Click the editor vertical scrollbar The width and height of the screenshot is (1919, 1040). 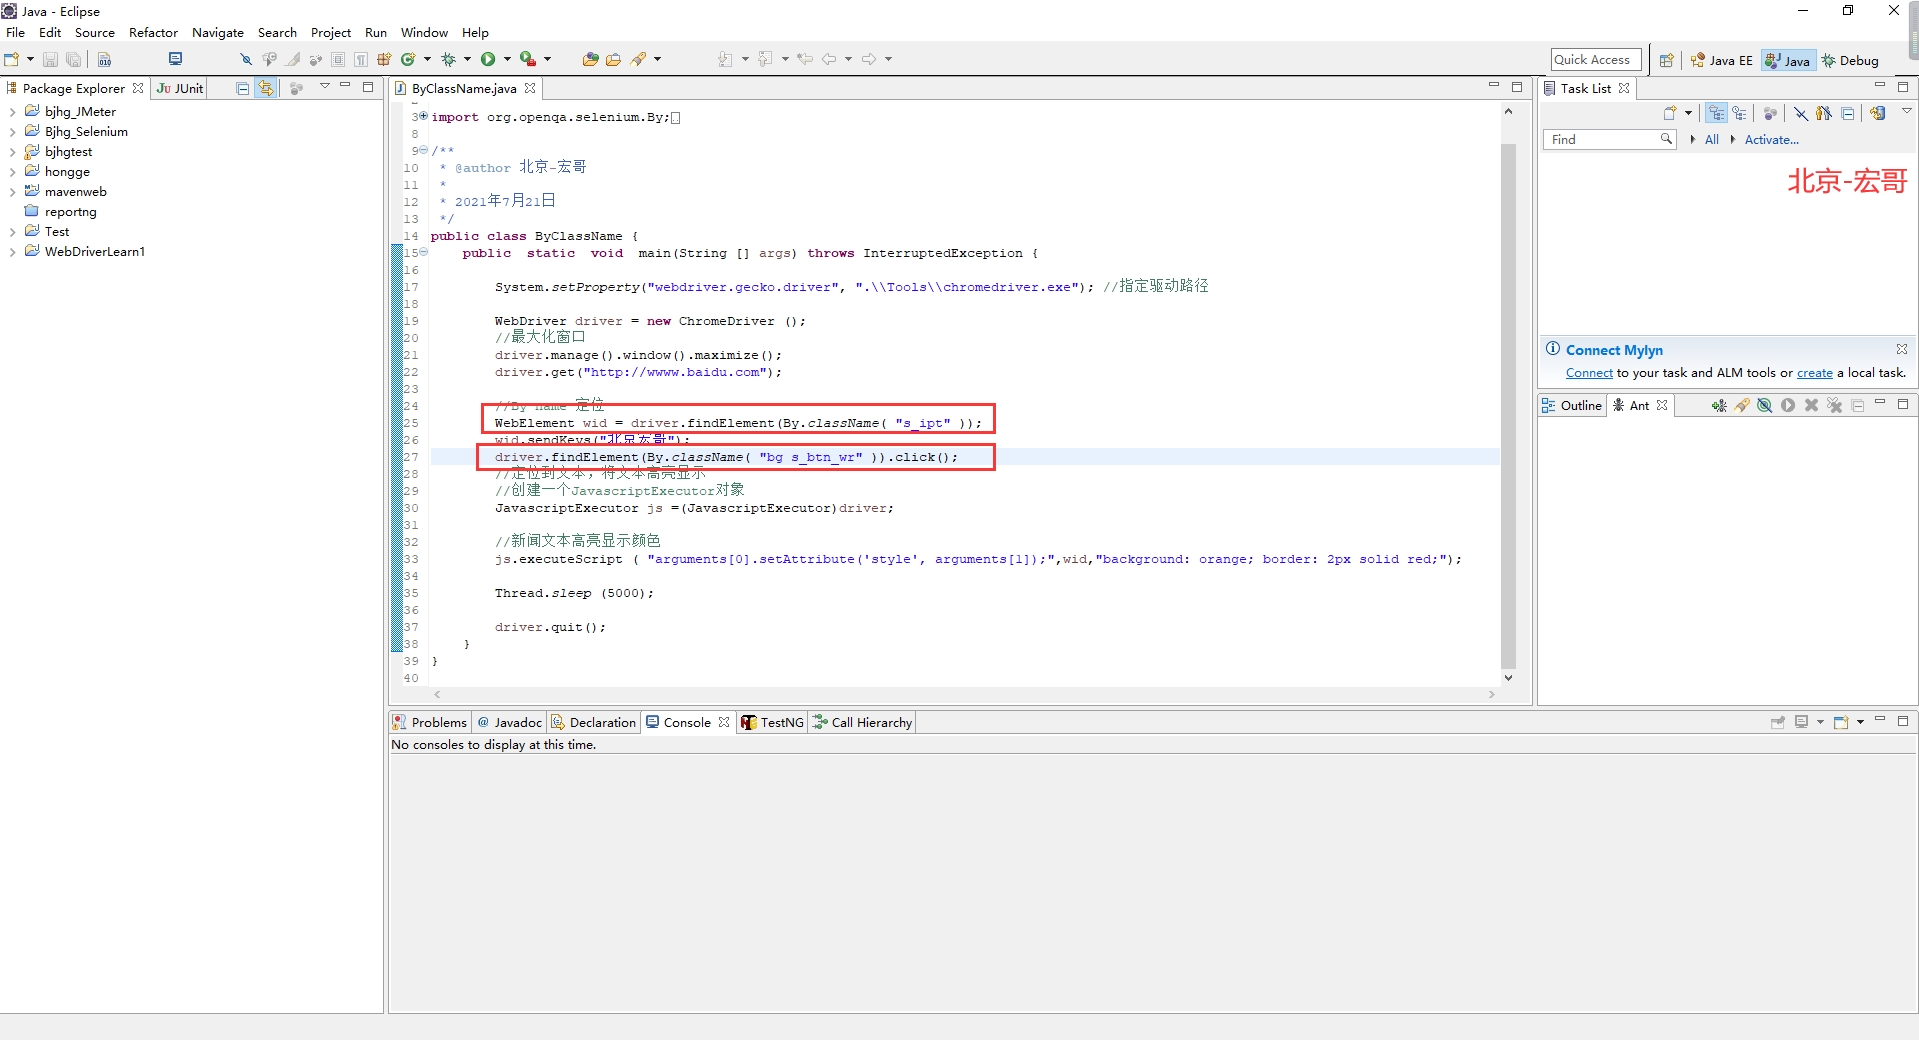(1508, 405)
